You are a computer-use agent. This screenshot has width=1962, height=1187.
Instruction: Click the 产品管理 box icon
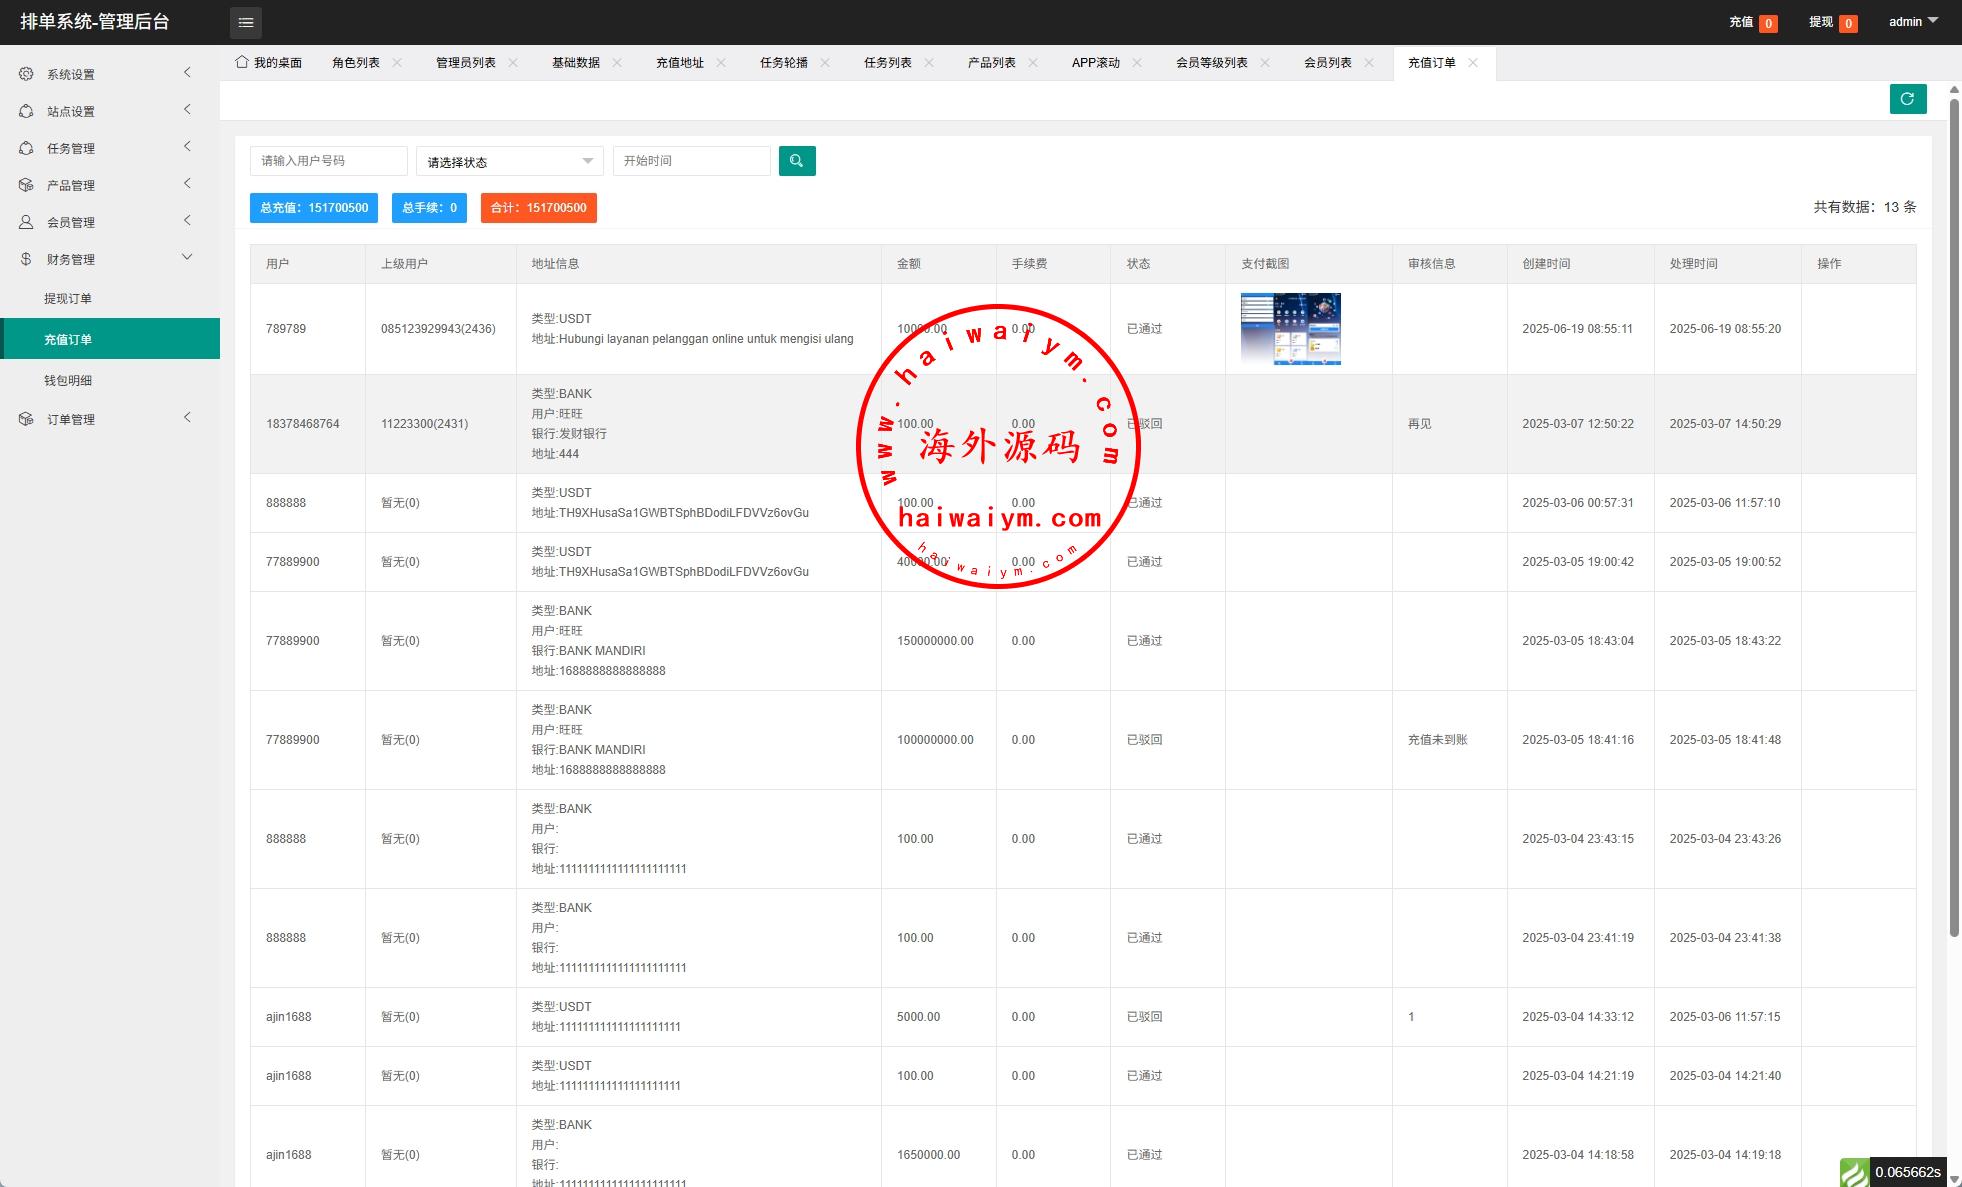26,185
